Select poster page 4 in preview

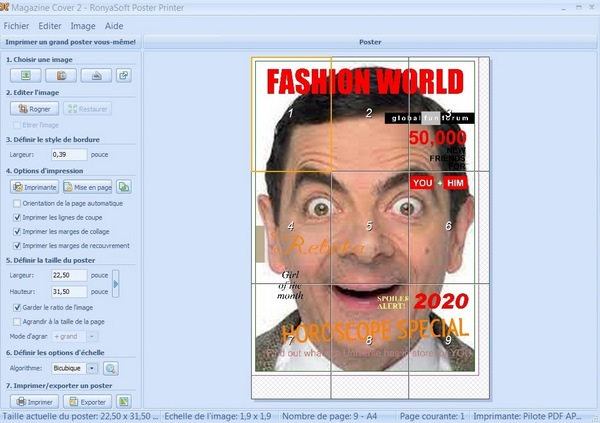click(x=291, y=227)
